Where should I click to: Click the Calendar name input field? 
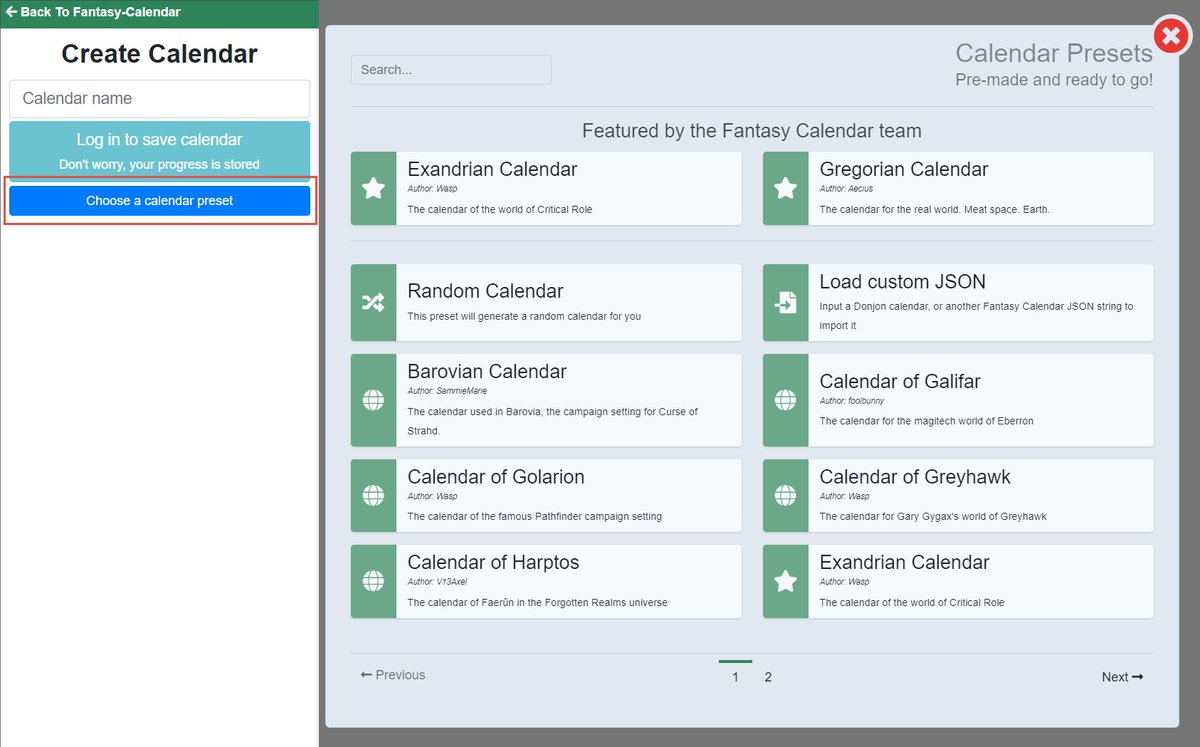160,98
